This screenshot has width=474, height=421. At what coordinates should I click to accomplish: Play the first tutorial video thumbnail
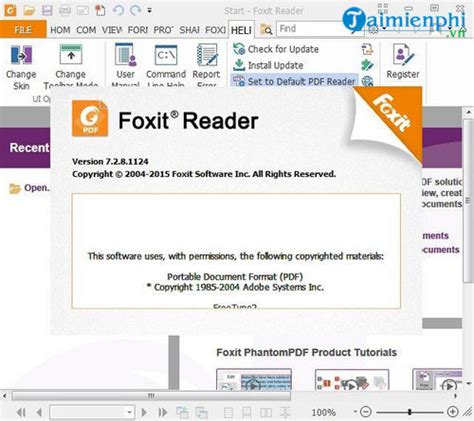pyautogui.click(x=254, y=379)
